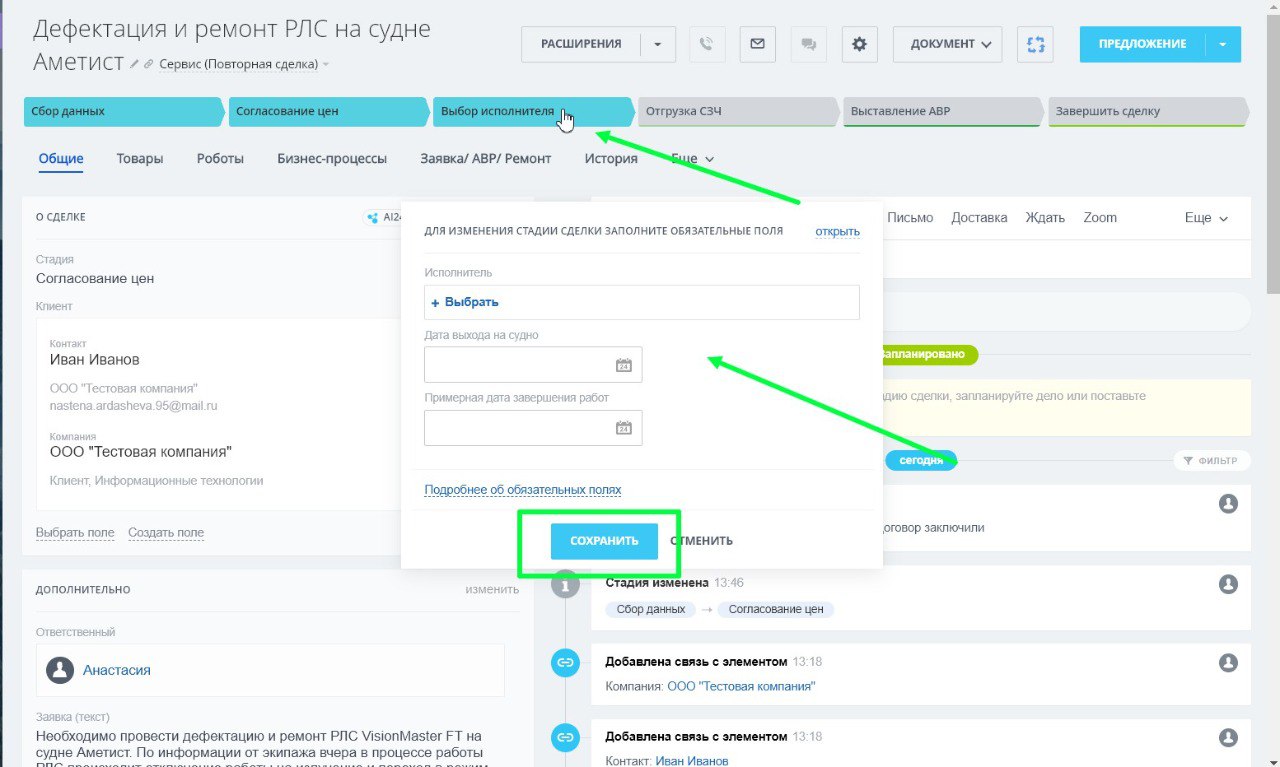Click the user avatar on the договор заключили entry

click(1228, 504)
